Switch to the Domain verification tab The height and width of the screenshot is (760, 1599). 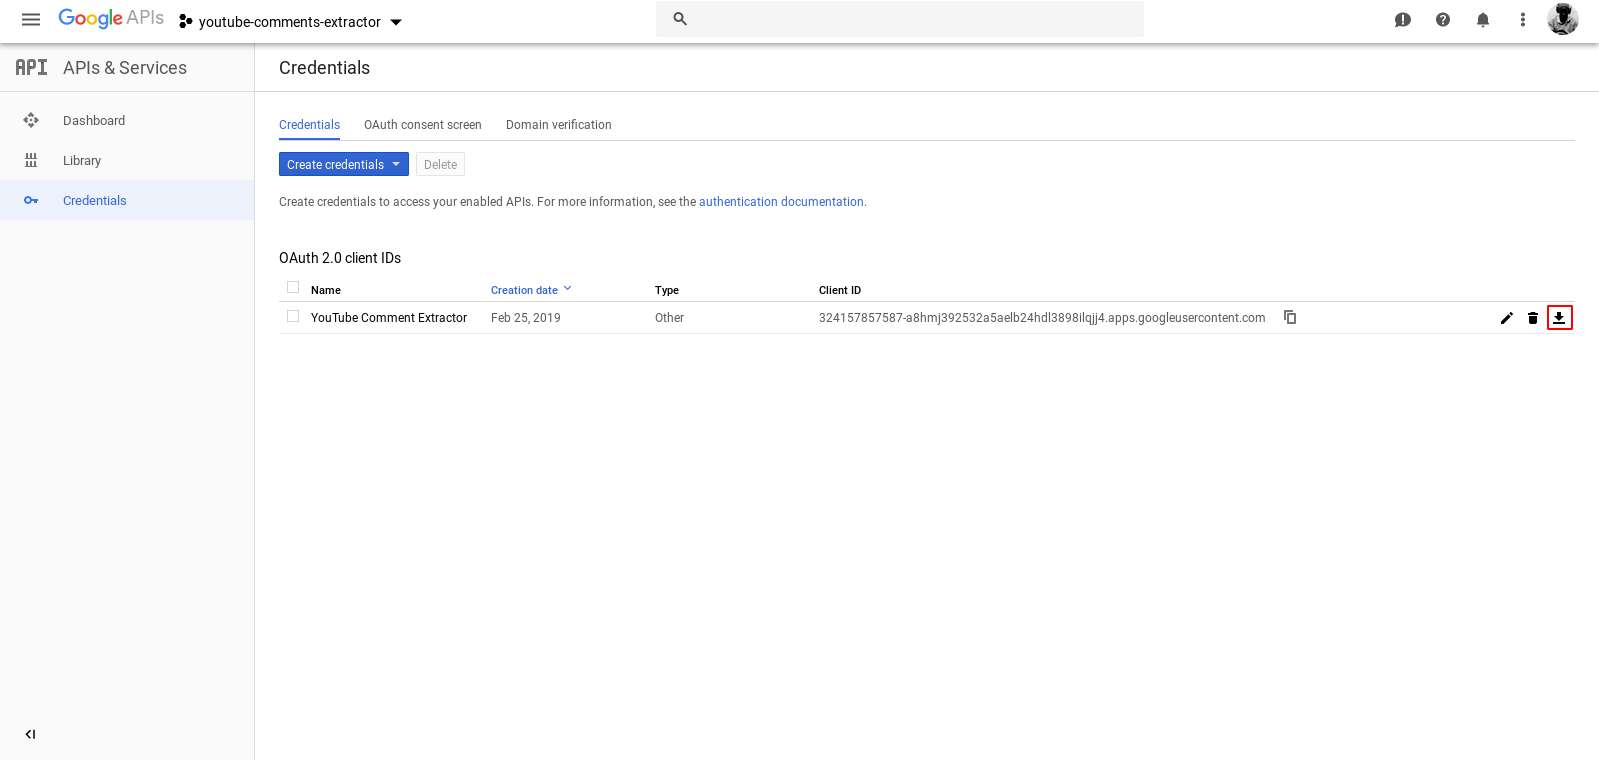[558, 125]
